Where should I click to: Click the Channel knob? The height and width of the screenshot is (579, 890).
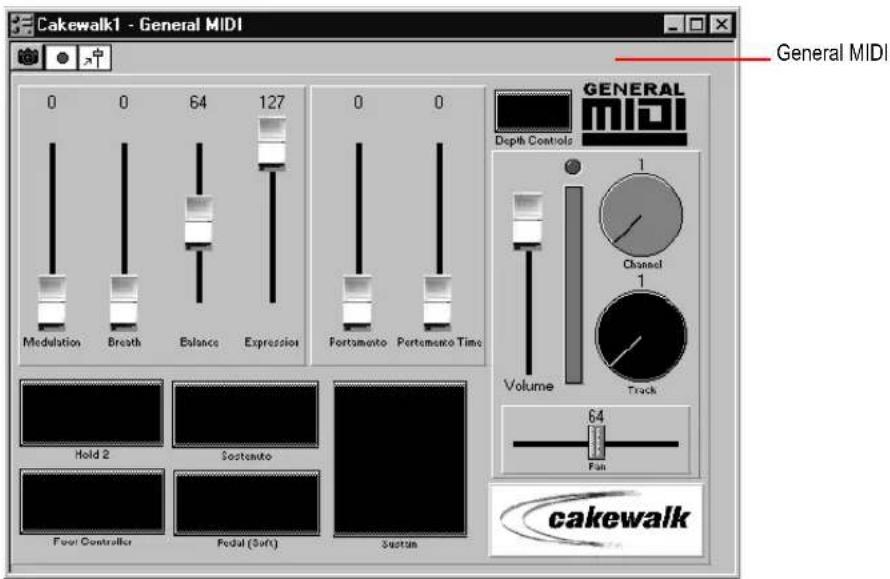(x=641, y=216)
